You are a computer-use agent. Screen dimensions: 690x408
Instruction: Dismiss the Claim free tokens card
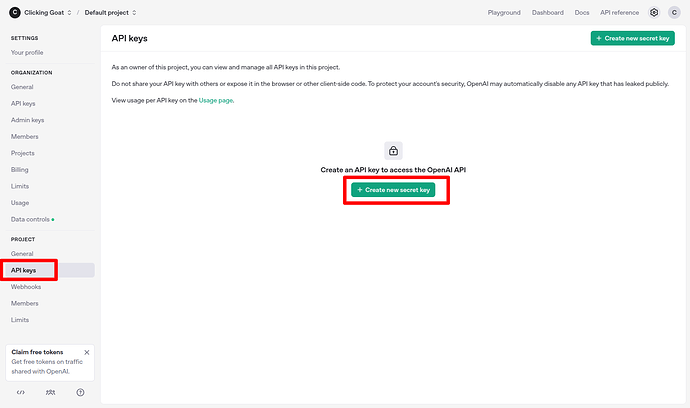pyautogui.click(x=87, y=352)
